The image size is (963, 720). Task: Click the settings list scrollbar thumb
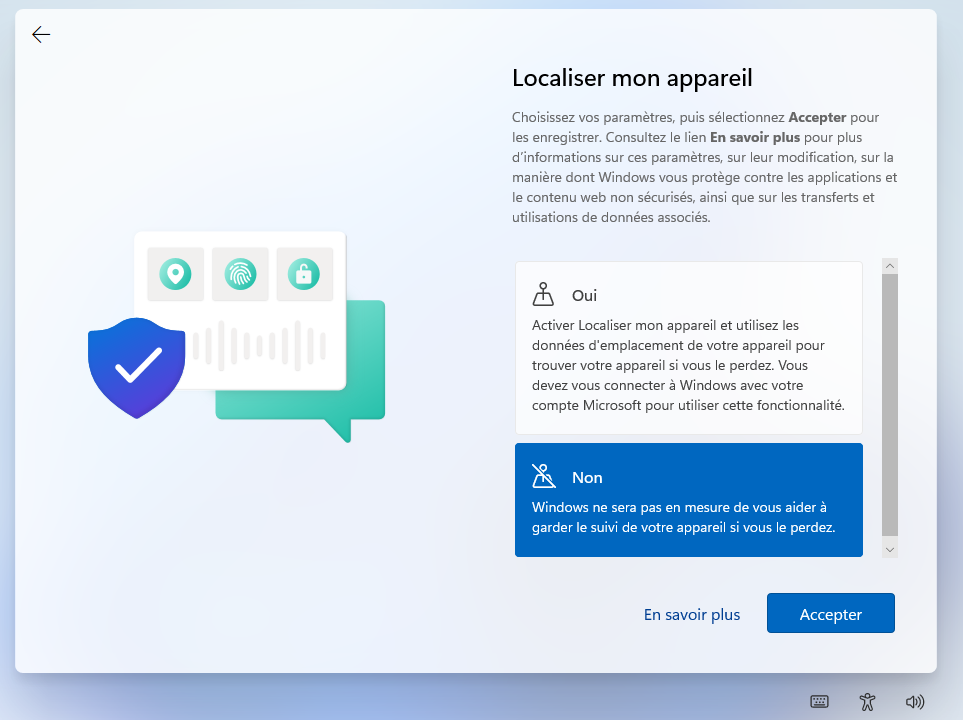[890, 405]
